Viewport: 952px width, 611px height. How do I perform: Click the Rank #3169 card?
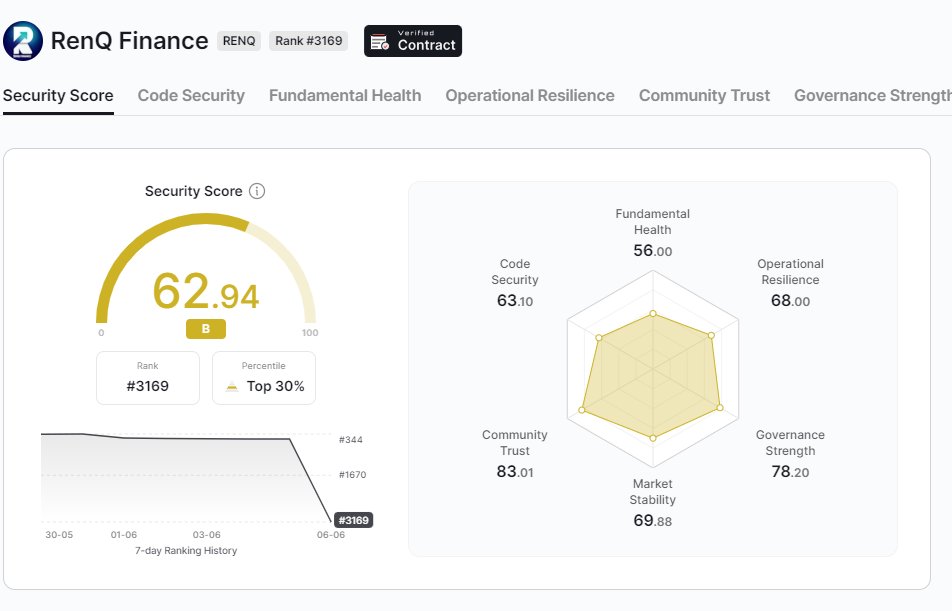coord(148,378)
